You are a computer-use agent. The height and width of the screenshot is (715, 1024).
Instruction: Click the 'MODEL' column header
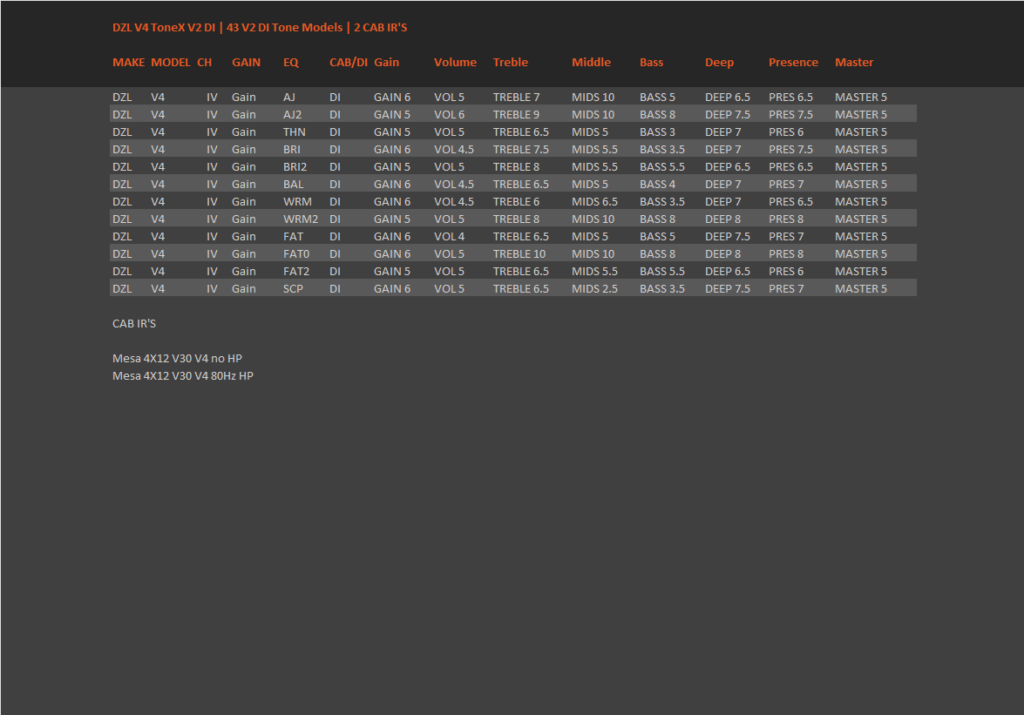(x=170, y=62)
